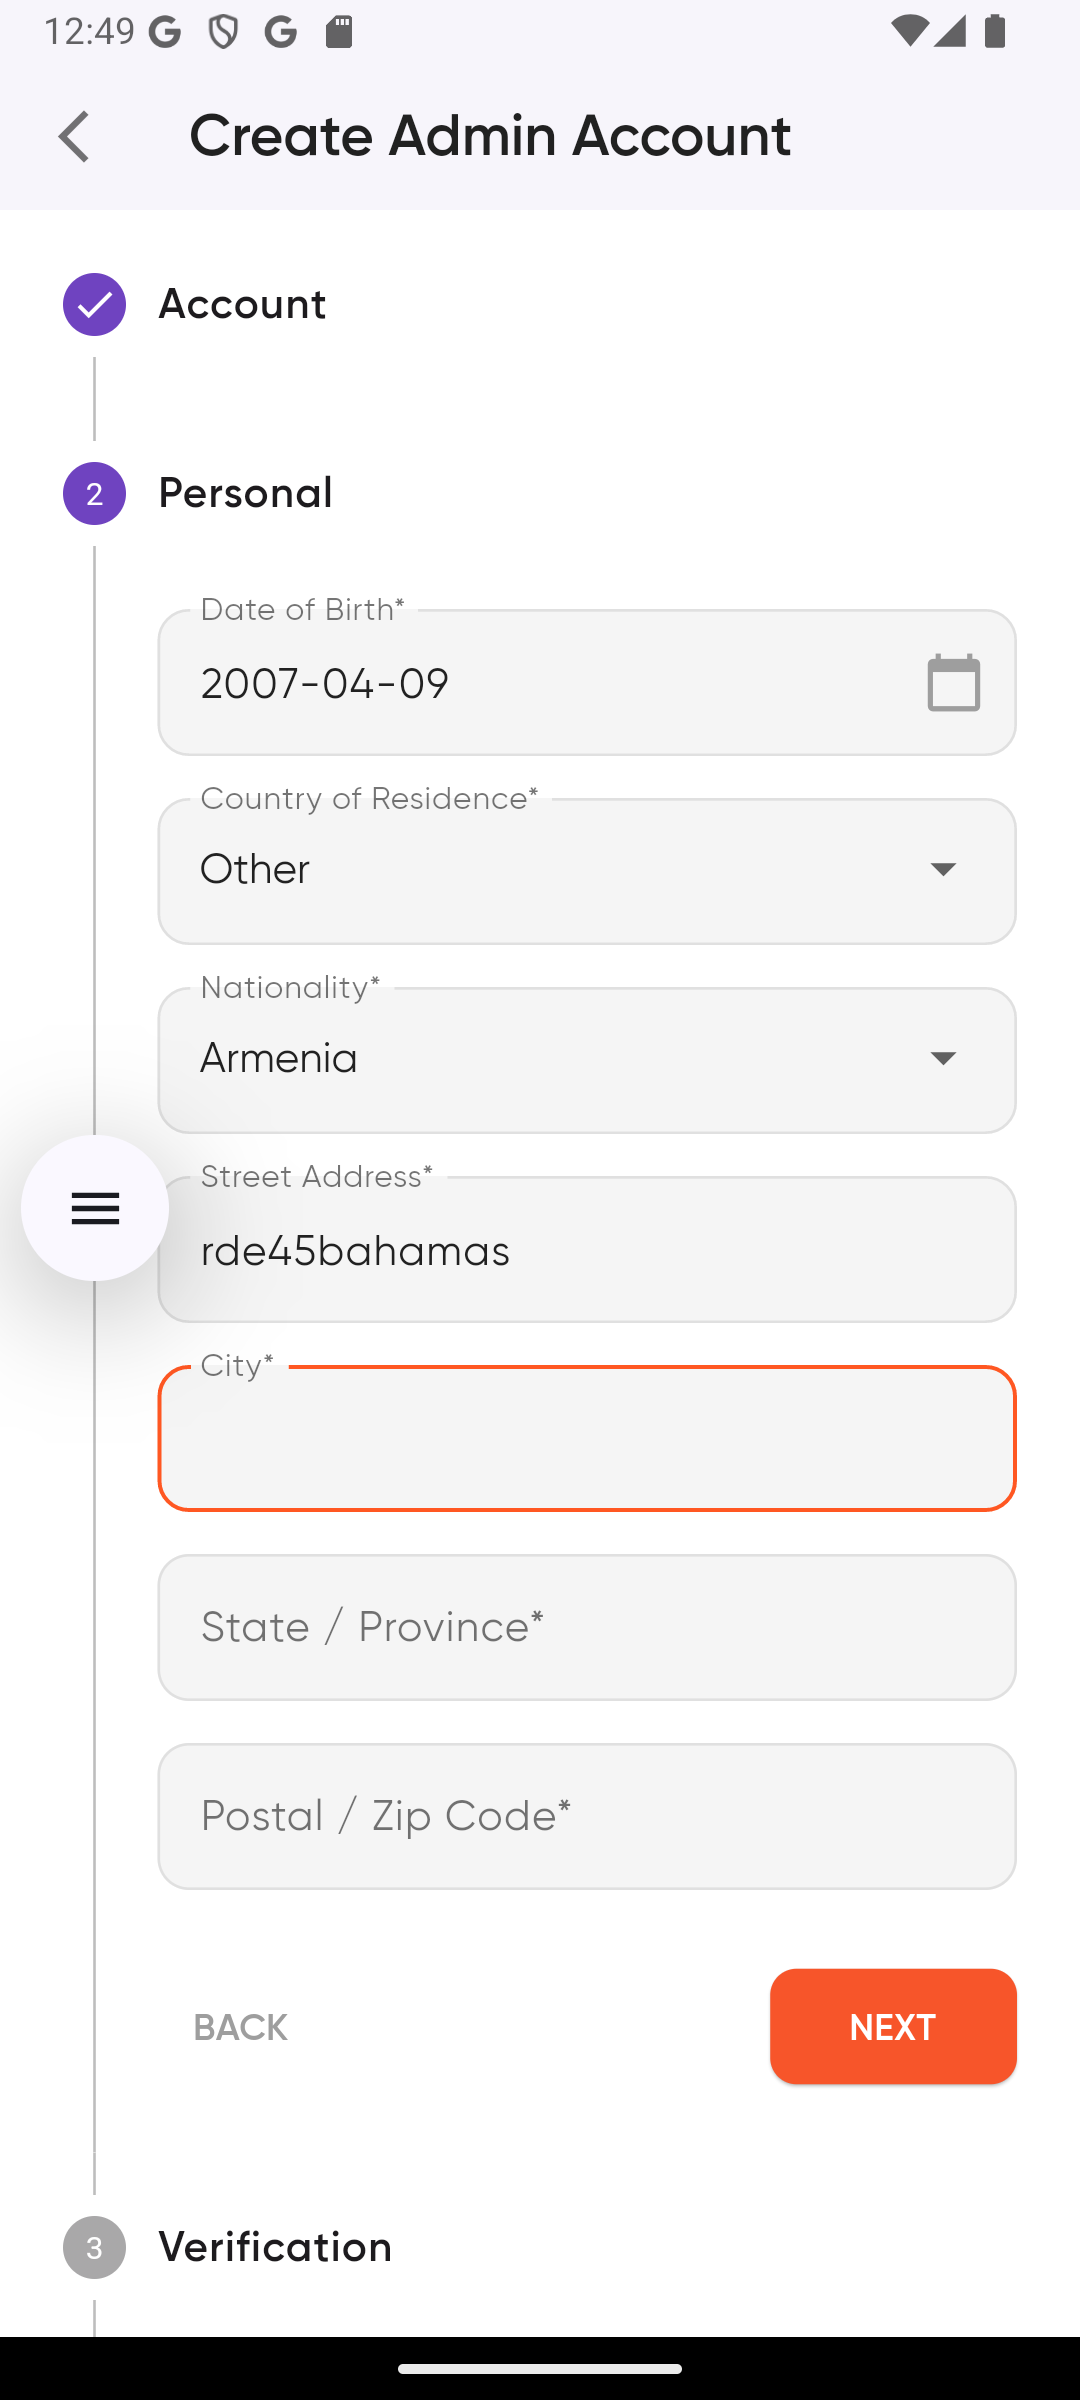The height and width of the screenshot is (2400, 1080).
Task: Tap the floating hamburger menu button
Action: pos(94,1208)
